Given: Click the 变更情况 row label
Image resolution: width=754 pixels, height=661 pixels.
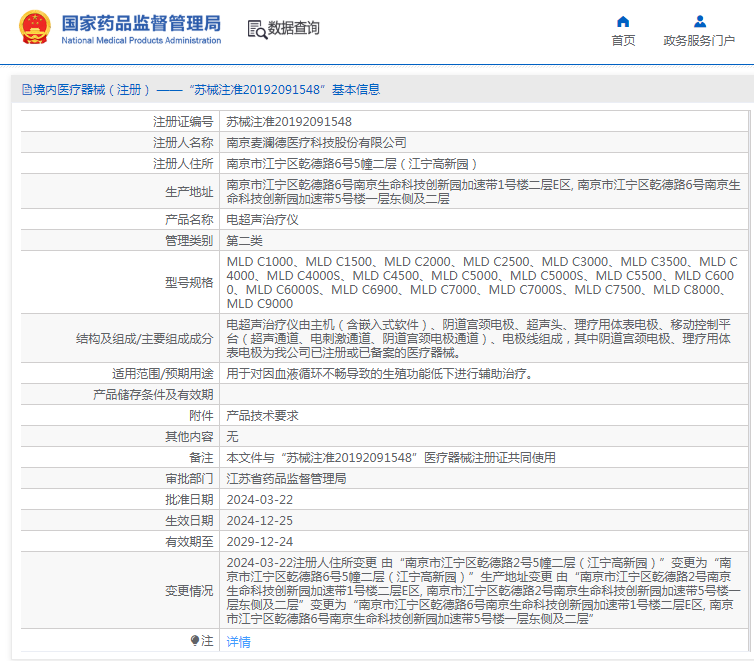Looking at the screenshot, I should point(189,591).
